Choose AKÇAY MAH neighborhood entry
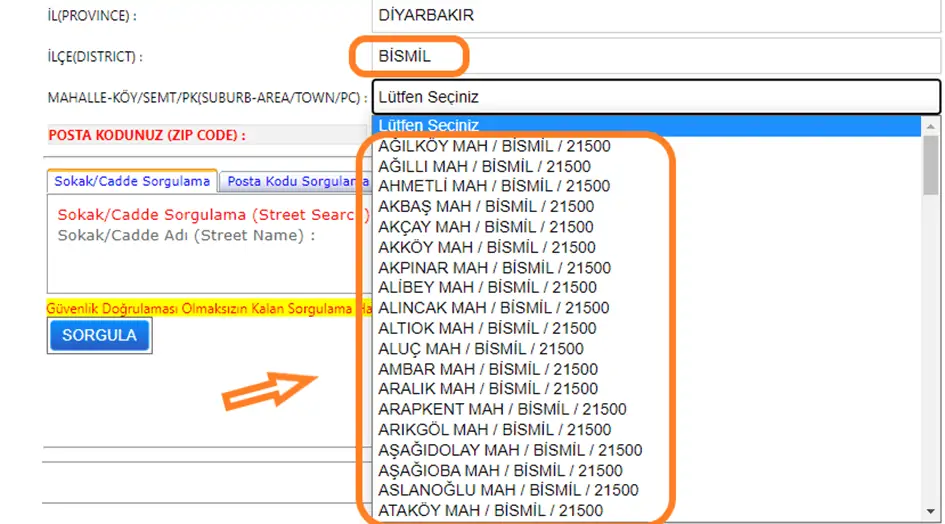This screenshot has height=524, width=945. point(486,227)
